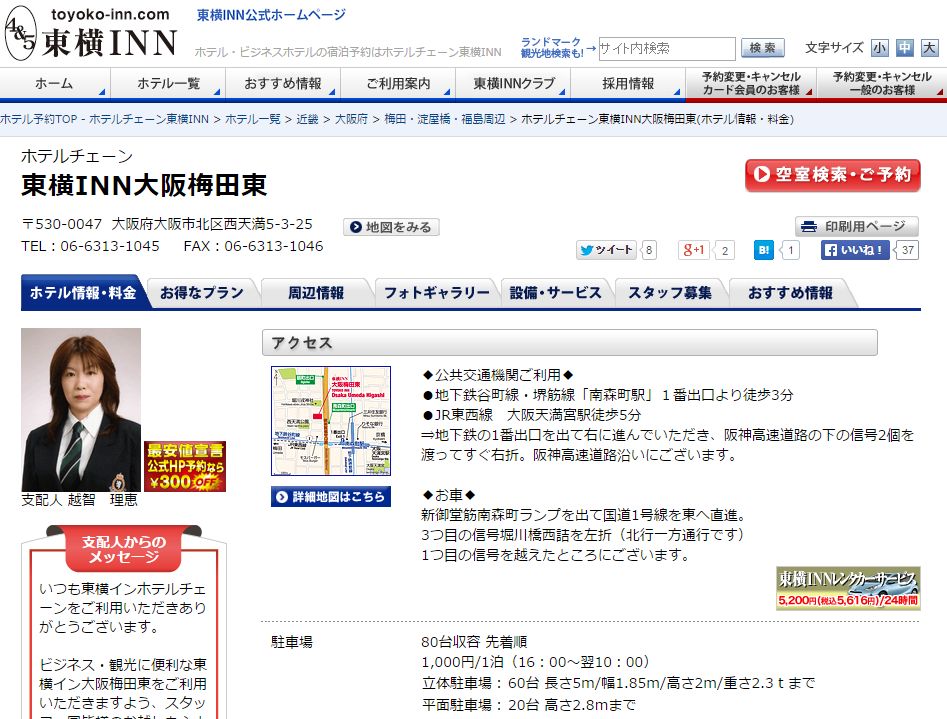Click the Twitter share count 8
This screenshot has width=947, height=719.
point(649,250)
